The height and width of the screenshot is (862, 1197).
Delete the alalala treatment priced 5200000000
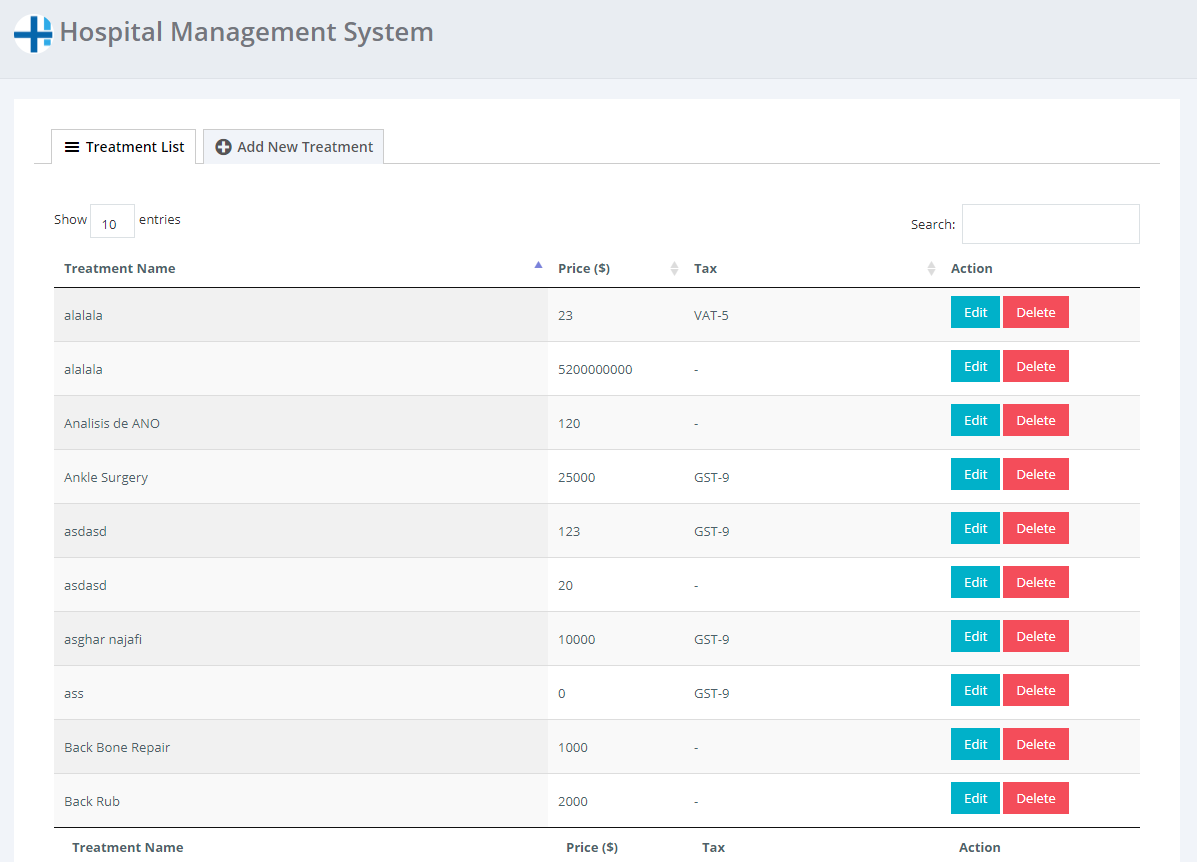[x=1035, y=366]
